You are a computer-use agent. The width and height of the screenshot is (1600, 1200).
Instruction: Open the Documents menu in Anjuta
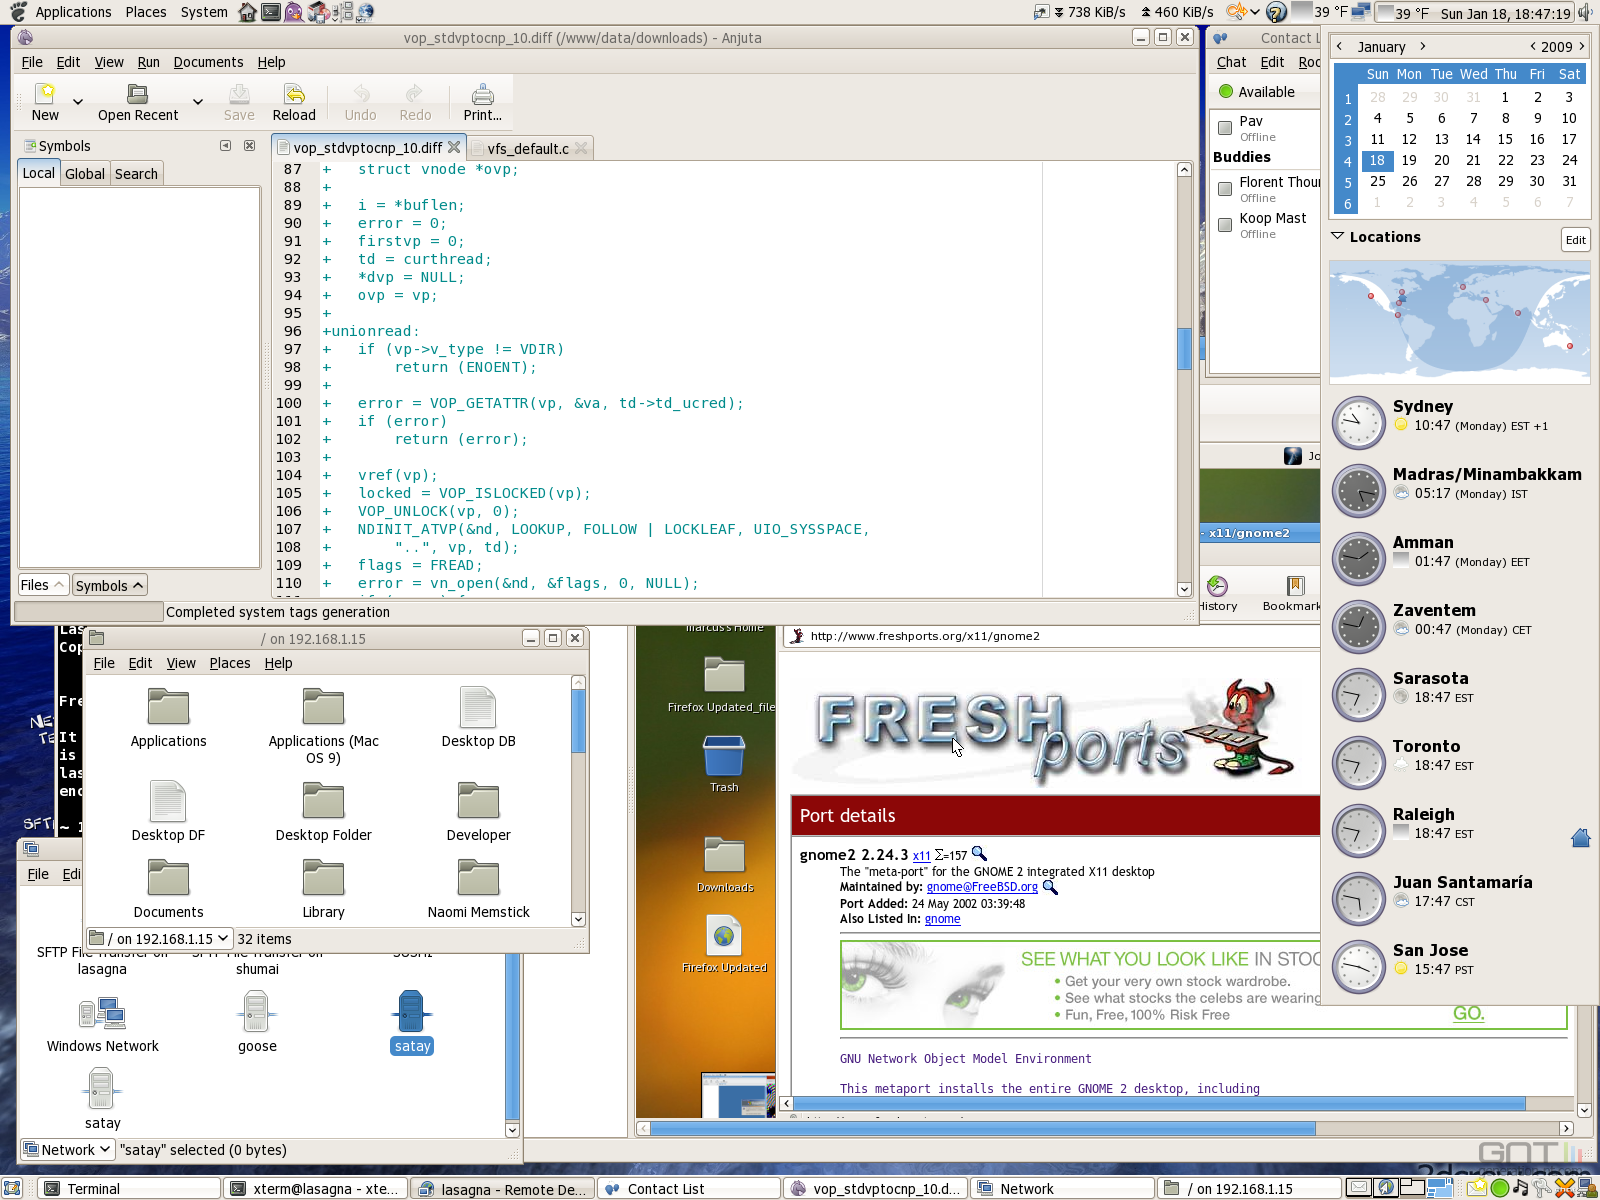(208, 62)
